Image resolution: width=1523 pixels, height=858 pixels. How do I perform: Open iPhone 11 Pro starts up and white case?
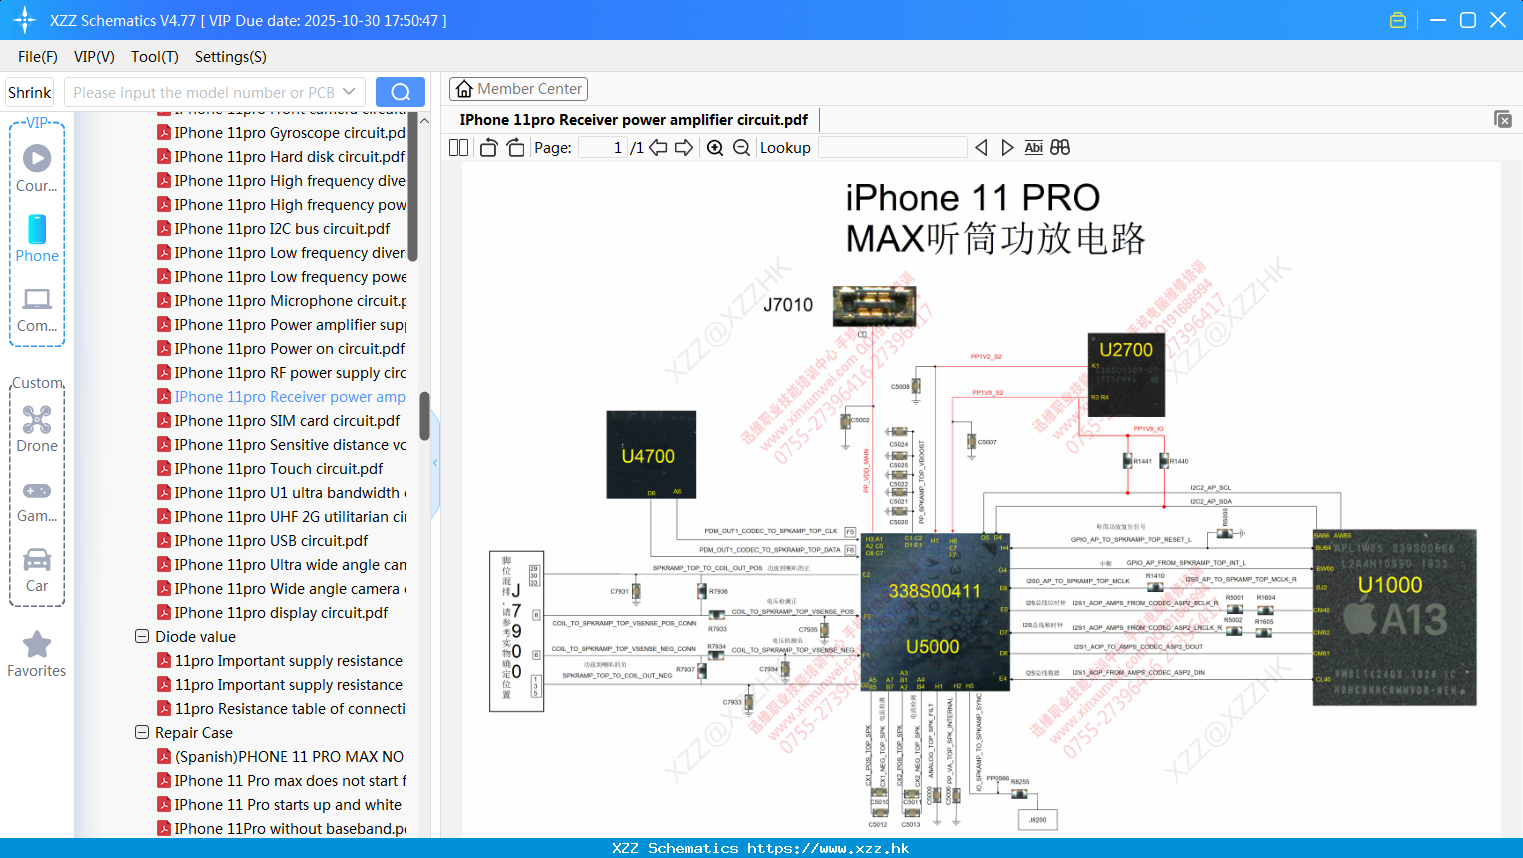tap(280, 804)
